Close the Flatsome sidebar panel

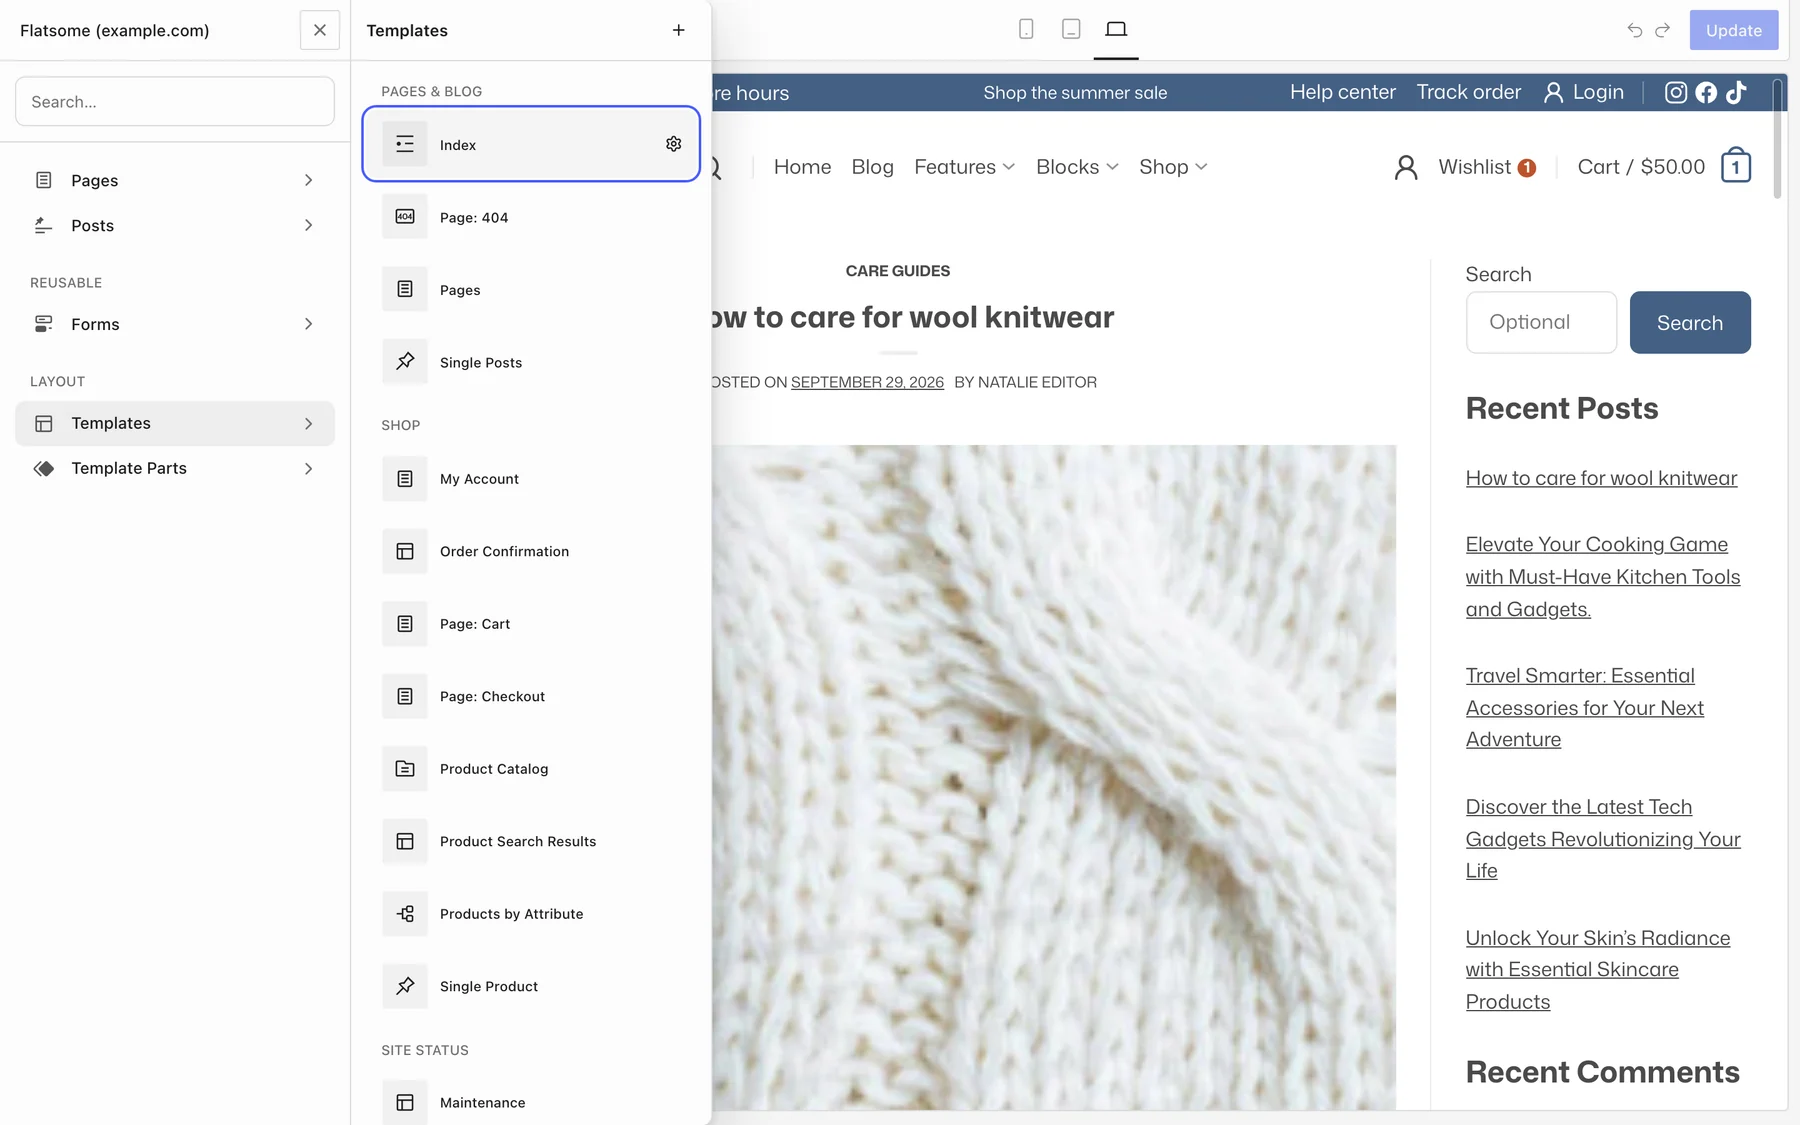(x=320, y=30)
